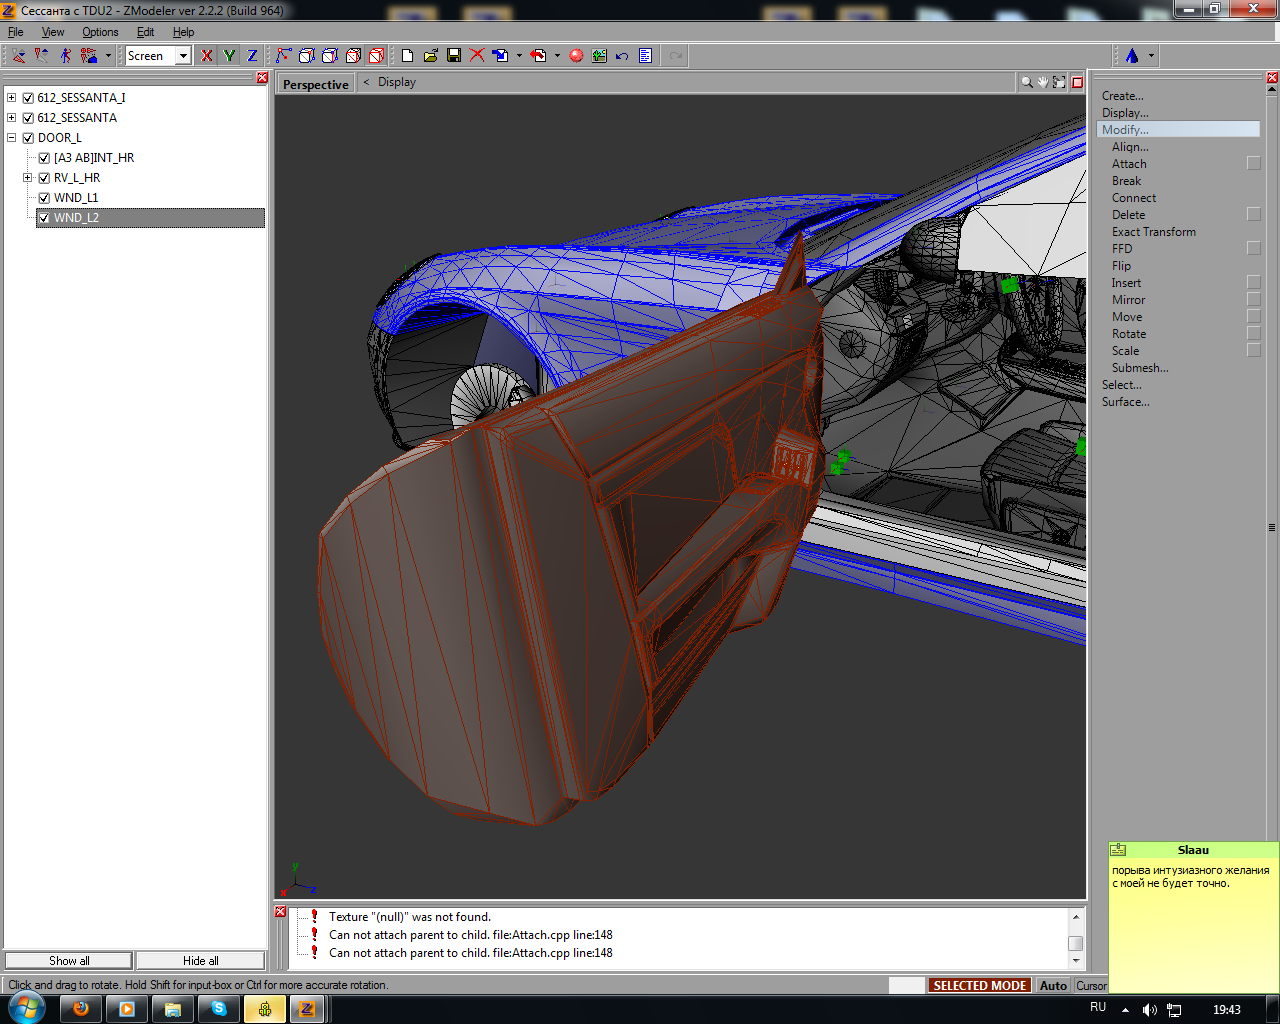This screenshot has width=1280, height=1024.
Task: Expand the 612_SESSANTA tree node
Action: tap(12, 118)
